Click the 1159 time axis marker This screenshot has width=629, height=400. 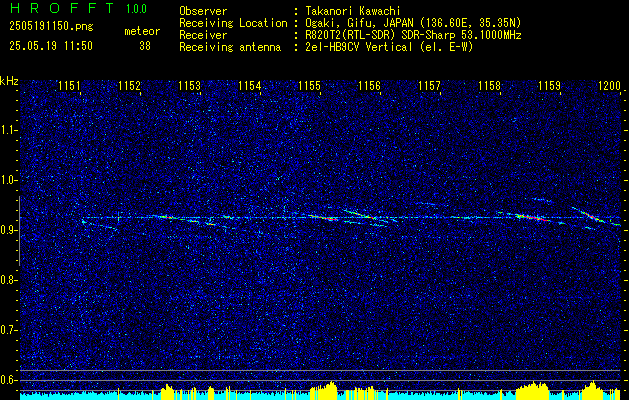(549, 86)
